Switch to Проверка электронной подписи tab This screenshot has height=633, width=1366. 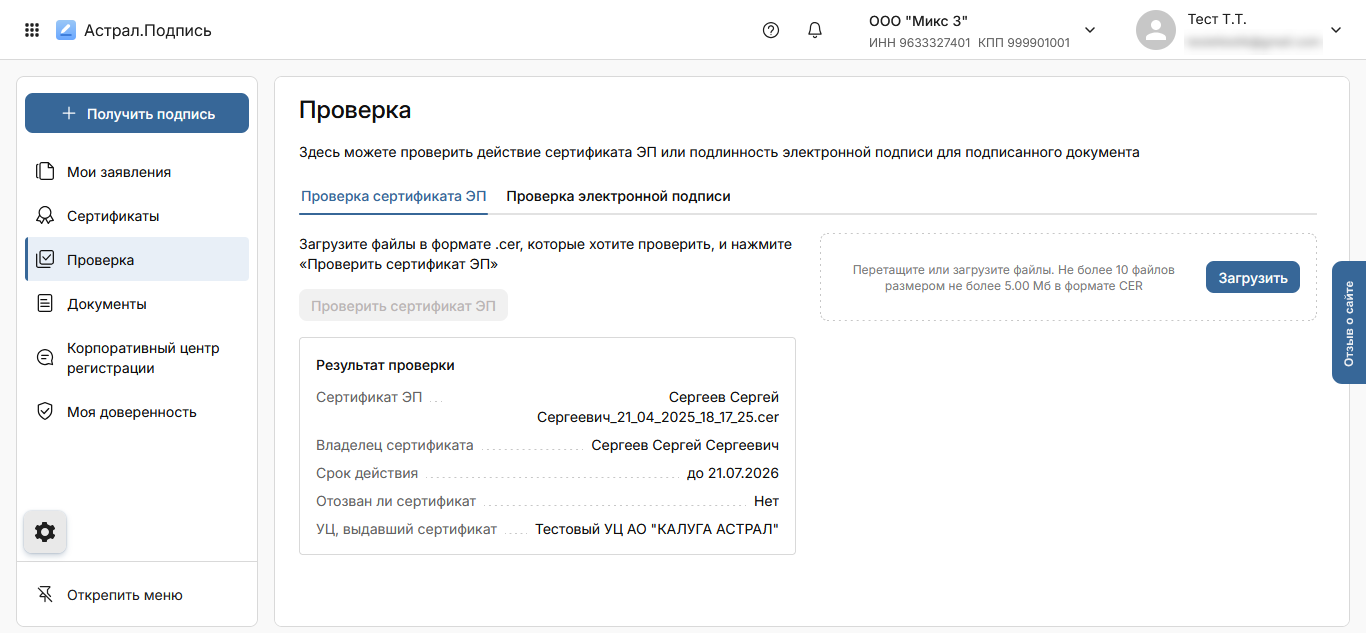pyautogui.click(x=618, y=197)
